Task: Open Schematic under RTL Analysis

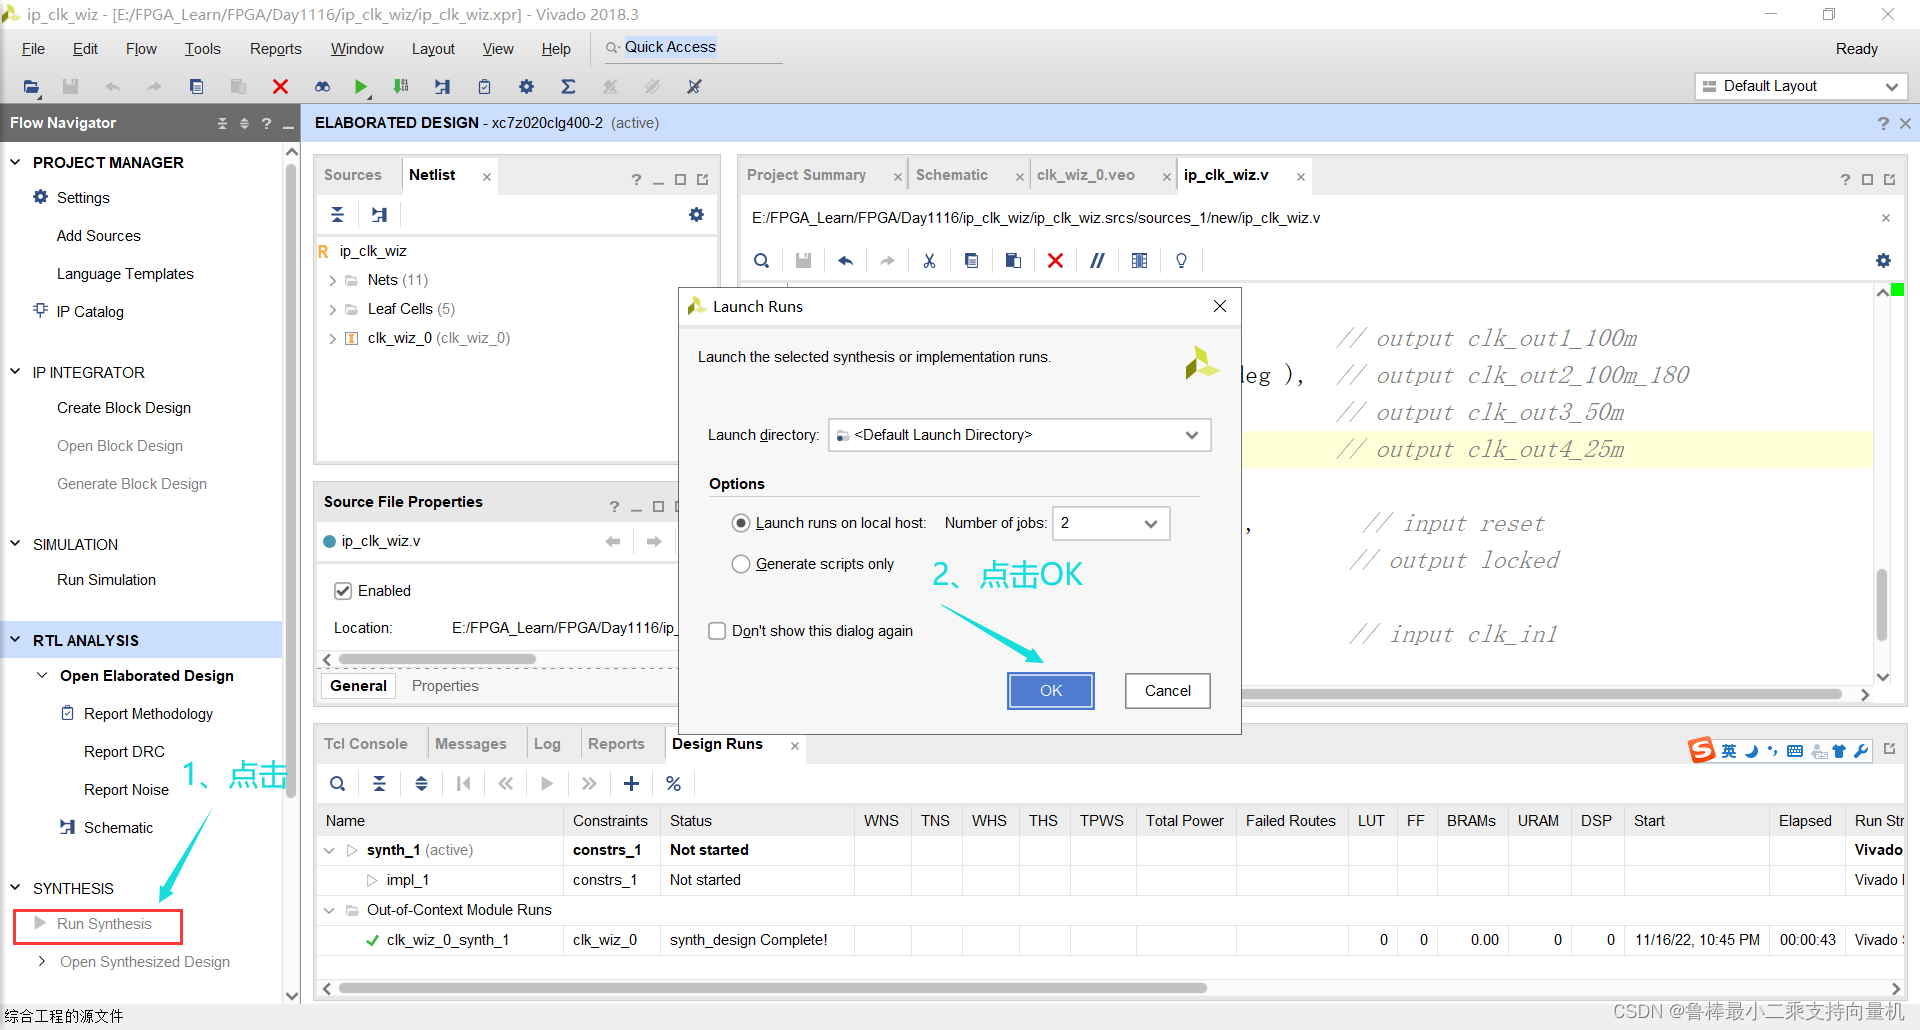Action: [118, 828]
